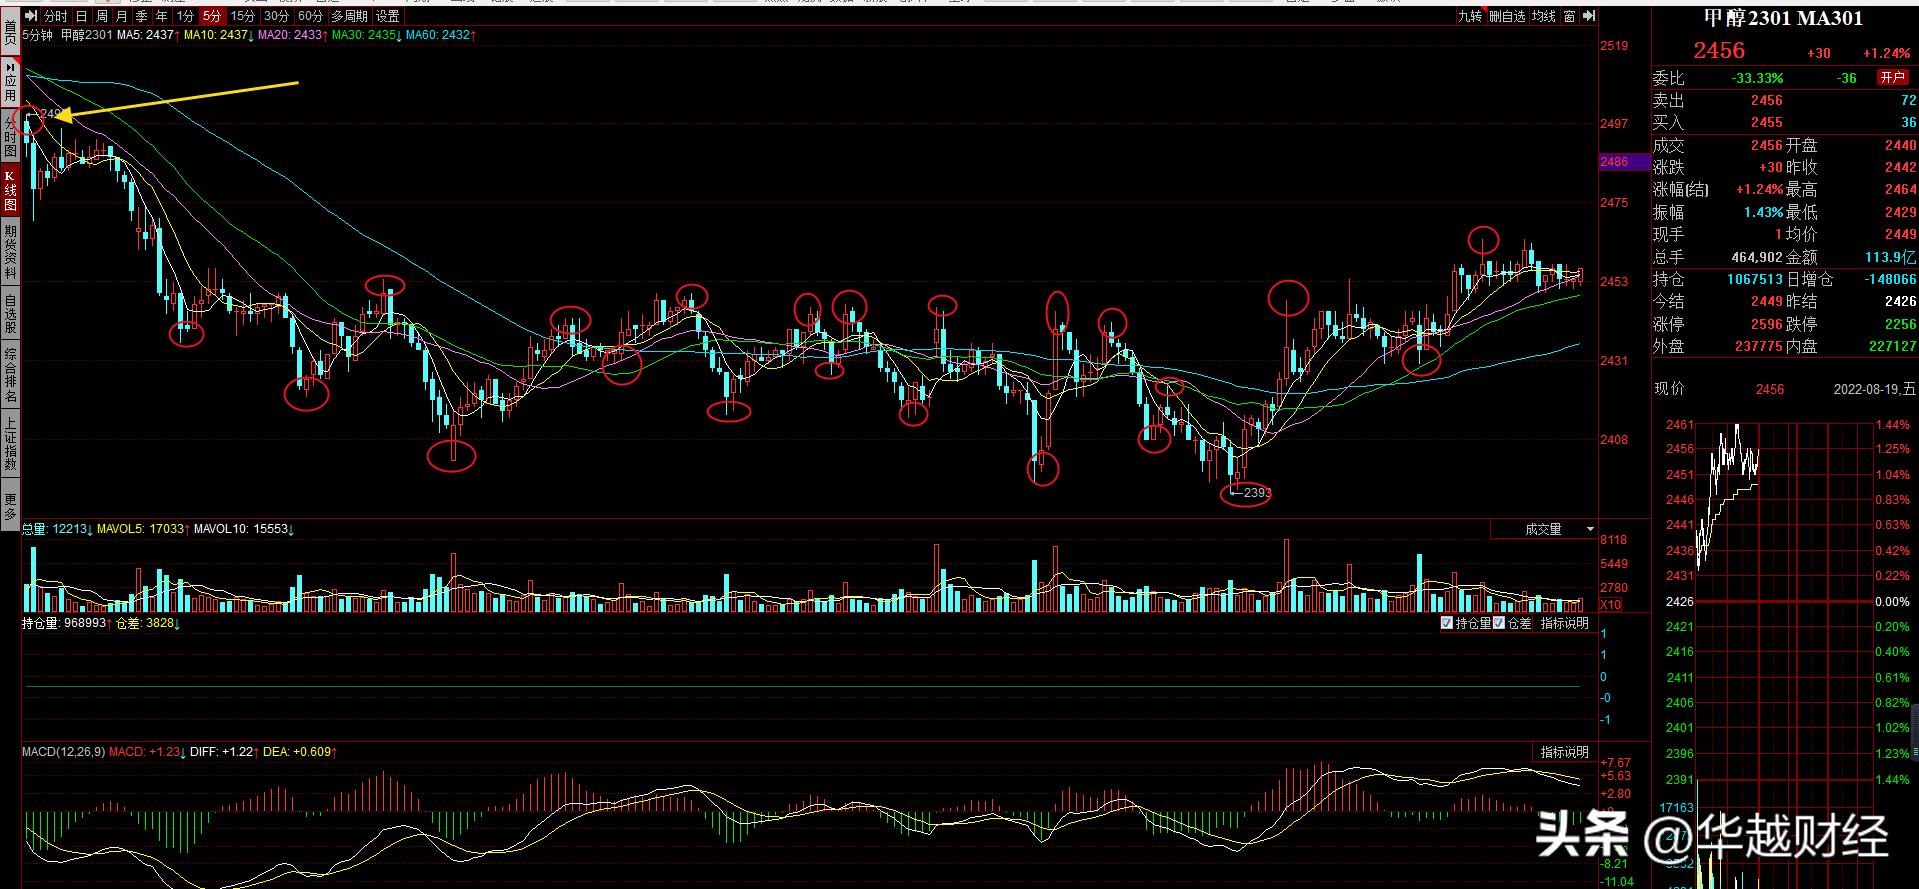Image resolution: width=1919 pixels, height=889 pixels.
Task: Open the 上证指数 sidebar tab
Action: point(11,444)
